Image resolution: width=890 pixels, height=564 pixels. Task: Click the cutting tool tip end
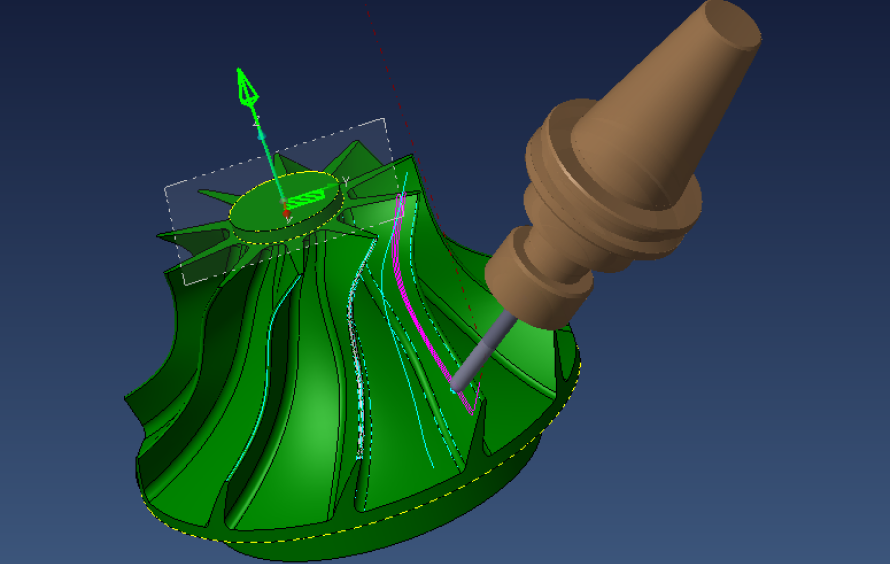tap(456, 385)
